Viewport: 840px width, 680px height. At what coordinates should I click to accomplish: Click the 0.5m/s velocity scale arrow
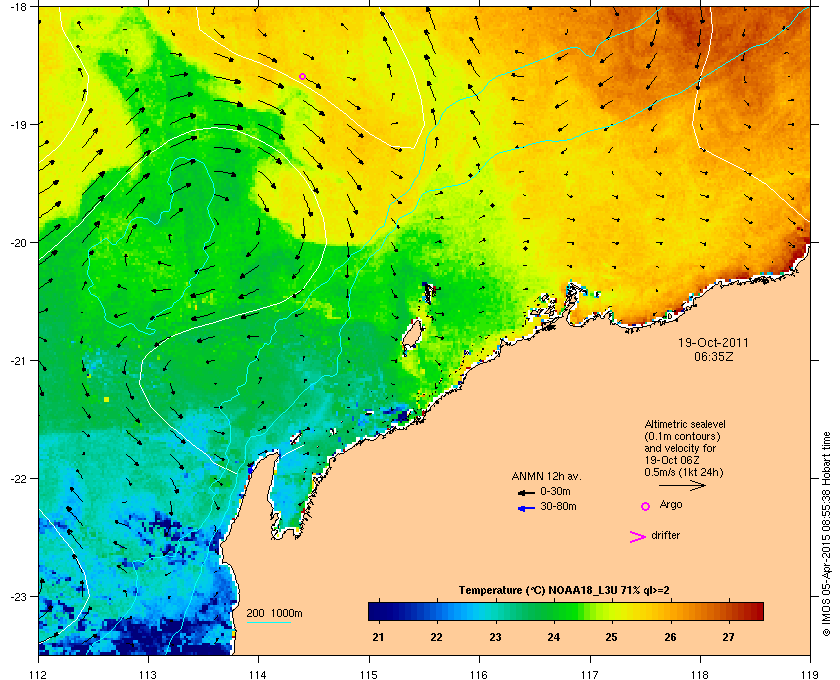[x=682, y=486]
